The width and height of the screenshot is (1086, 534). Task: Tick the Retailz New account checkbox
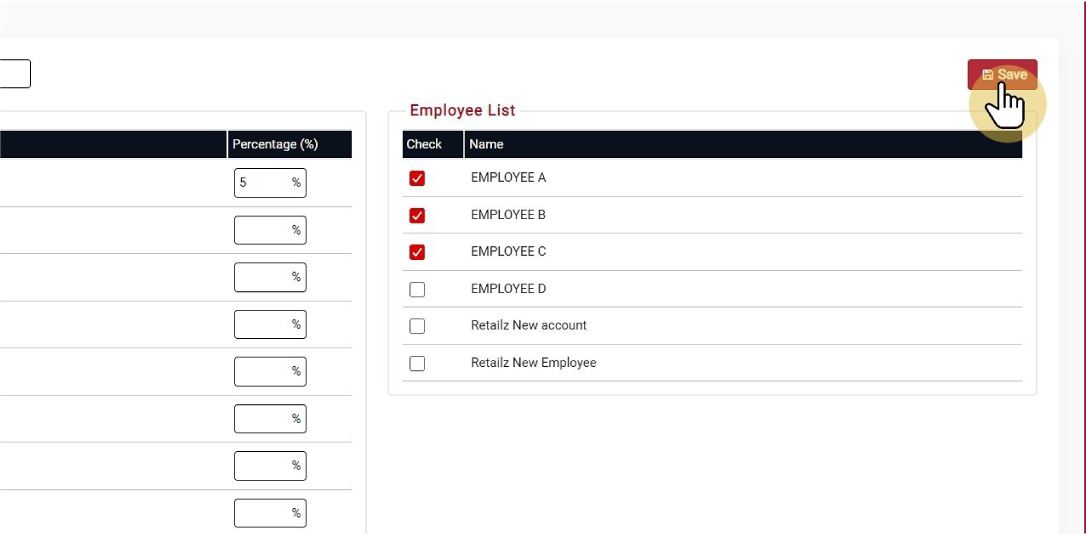417,326
